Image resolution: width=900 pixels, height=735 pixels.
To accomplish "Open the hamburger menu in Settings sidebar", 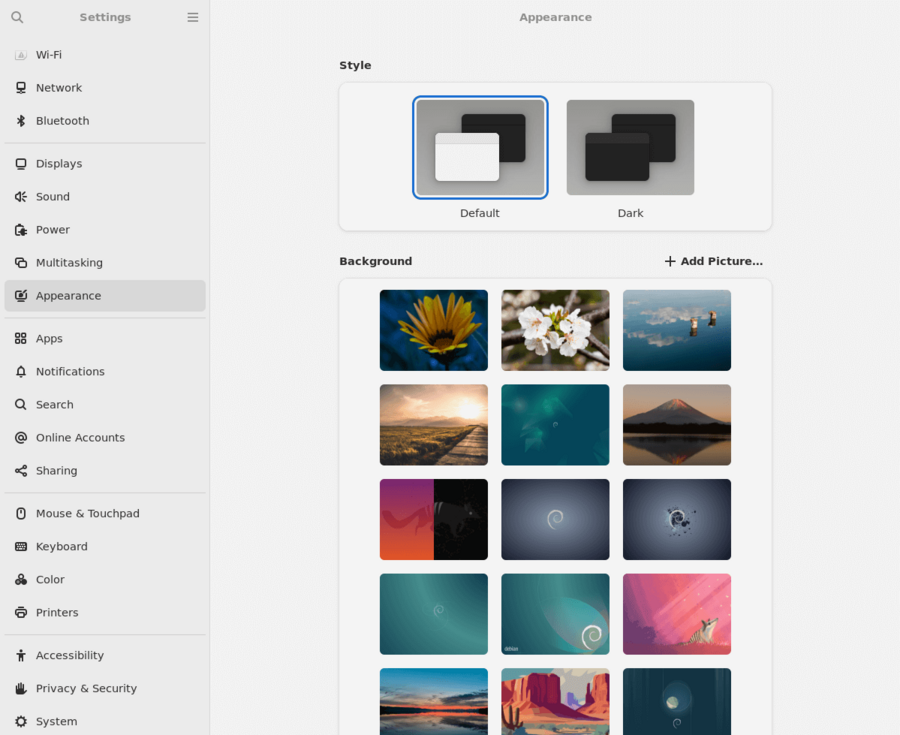I will click(193, 17).
